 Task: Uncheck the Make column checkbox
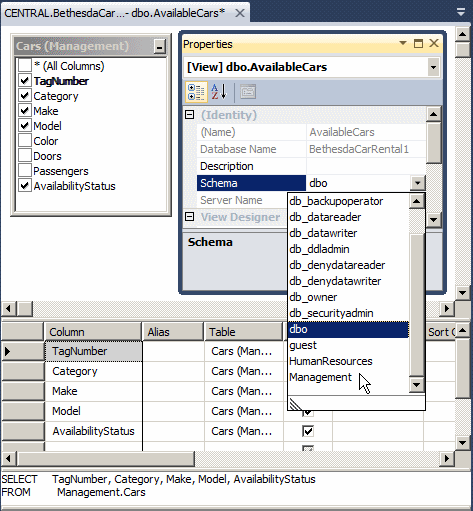click(25, 111)
